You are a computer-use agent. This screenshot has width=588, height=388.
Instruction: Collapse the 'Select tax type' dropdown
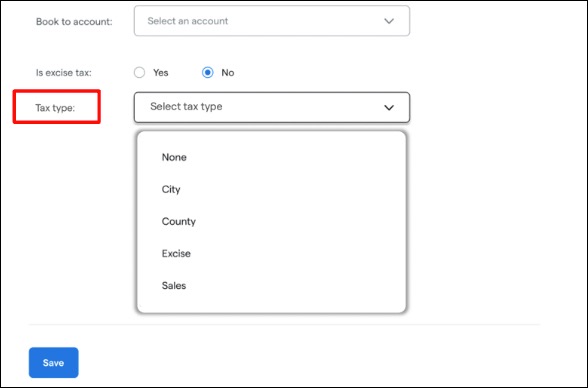coord(272,107)
